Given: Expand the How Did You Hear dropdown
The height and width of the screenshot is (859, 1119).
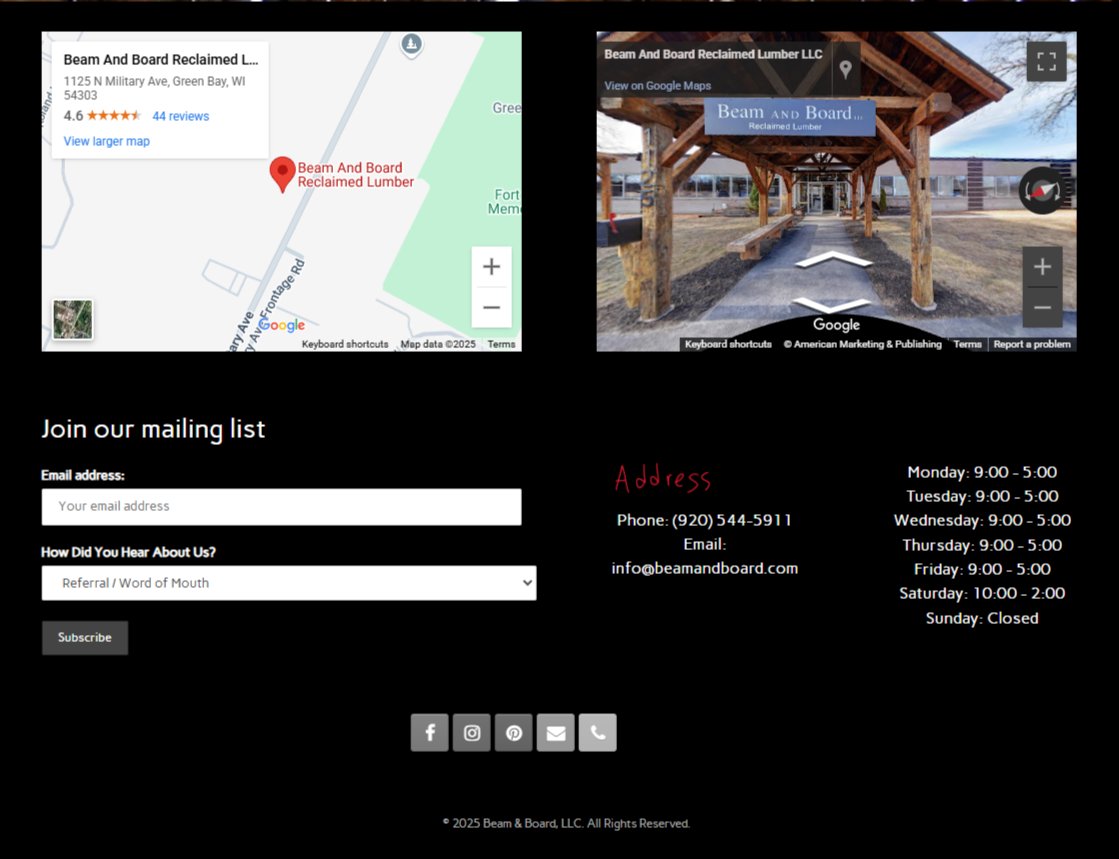Looking at the screenshot, I should [289, 583].
